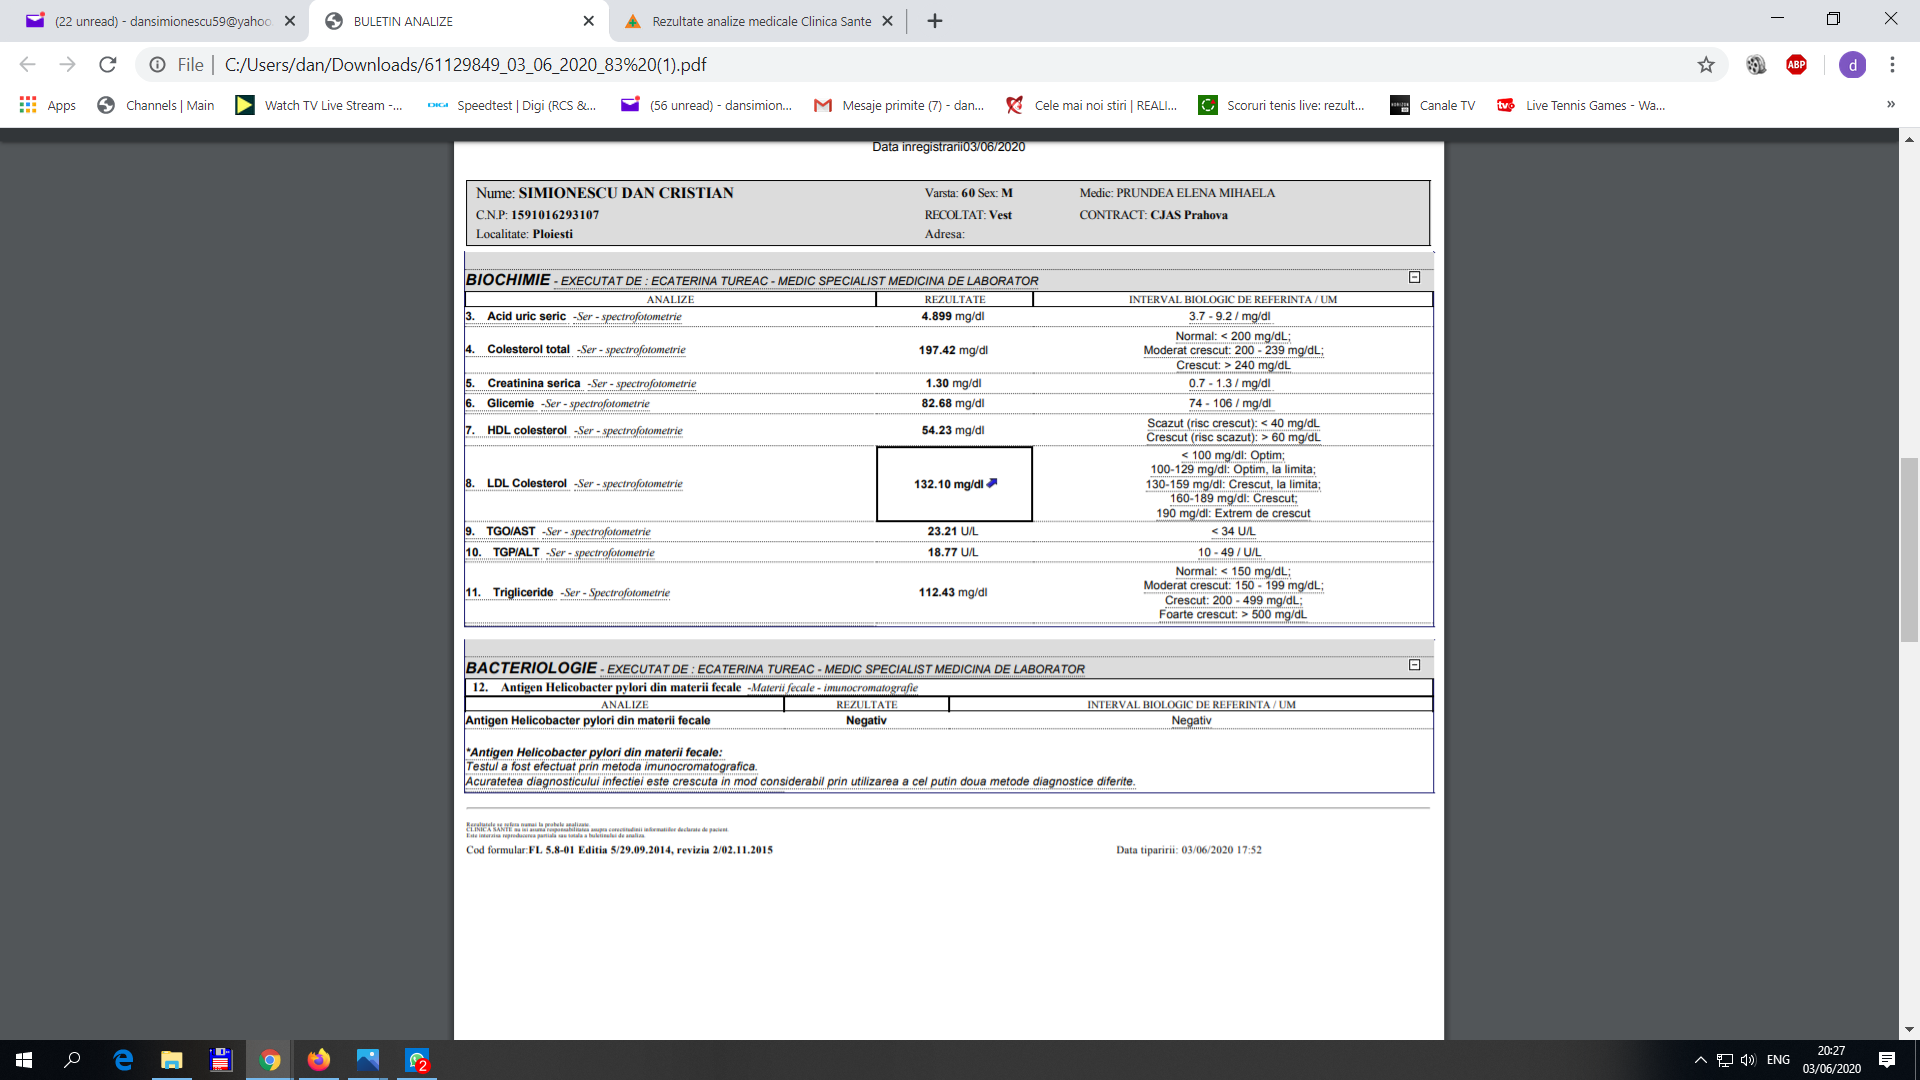Select the Negativ Helicobacter result

(866, 721)
